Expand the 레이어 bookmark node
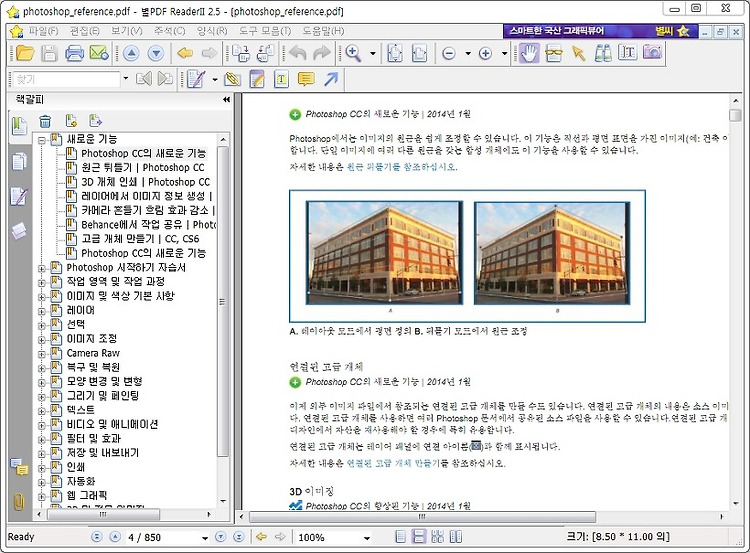This screenshot has width=750, height=553. (42, 311)
